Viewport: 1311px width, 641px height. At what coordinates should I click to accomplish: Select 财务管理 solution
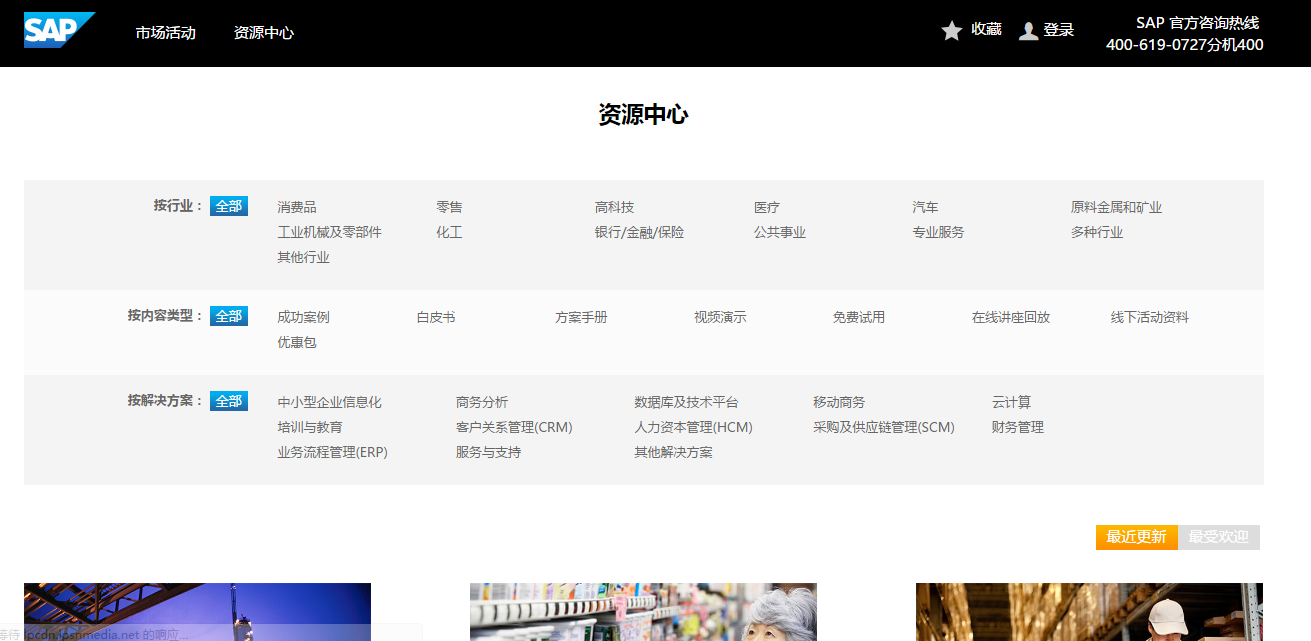[x=1018, y=428]
